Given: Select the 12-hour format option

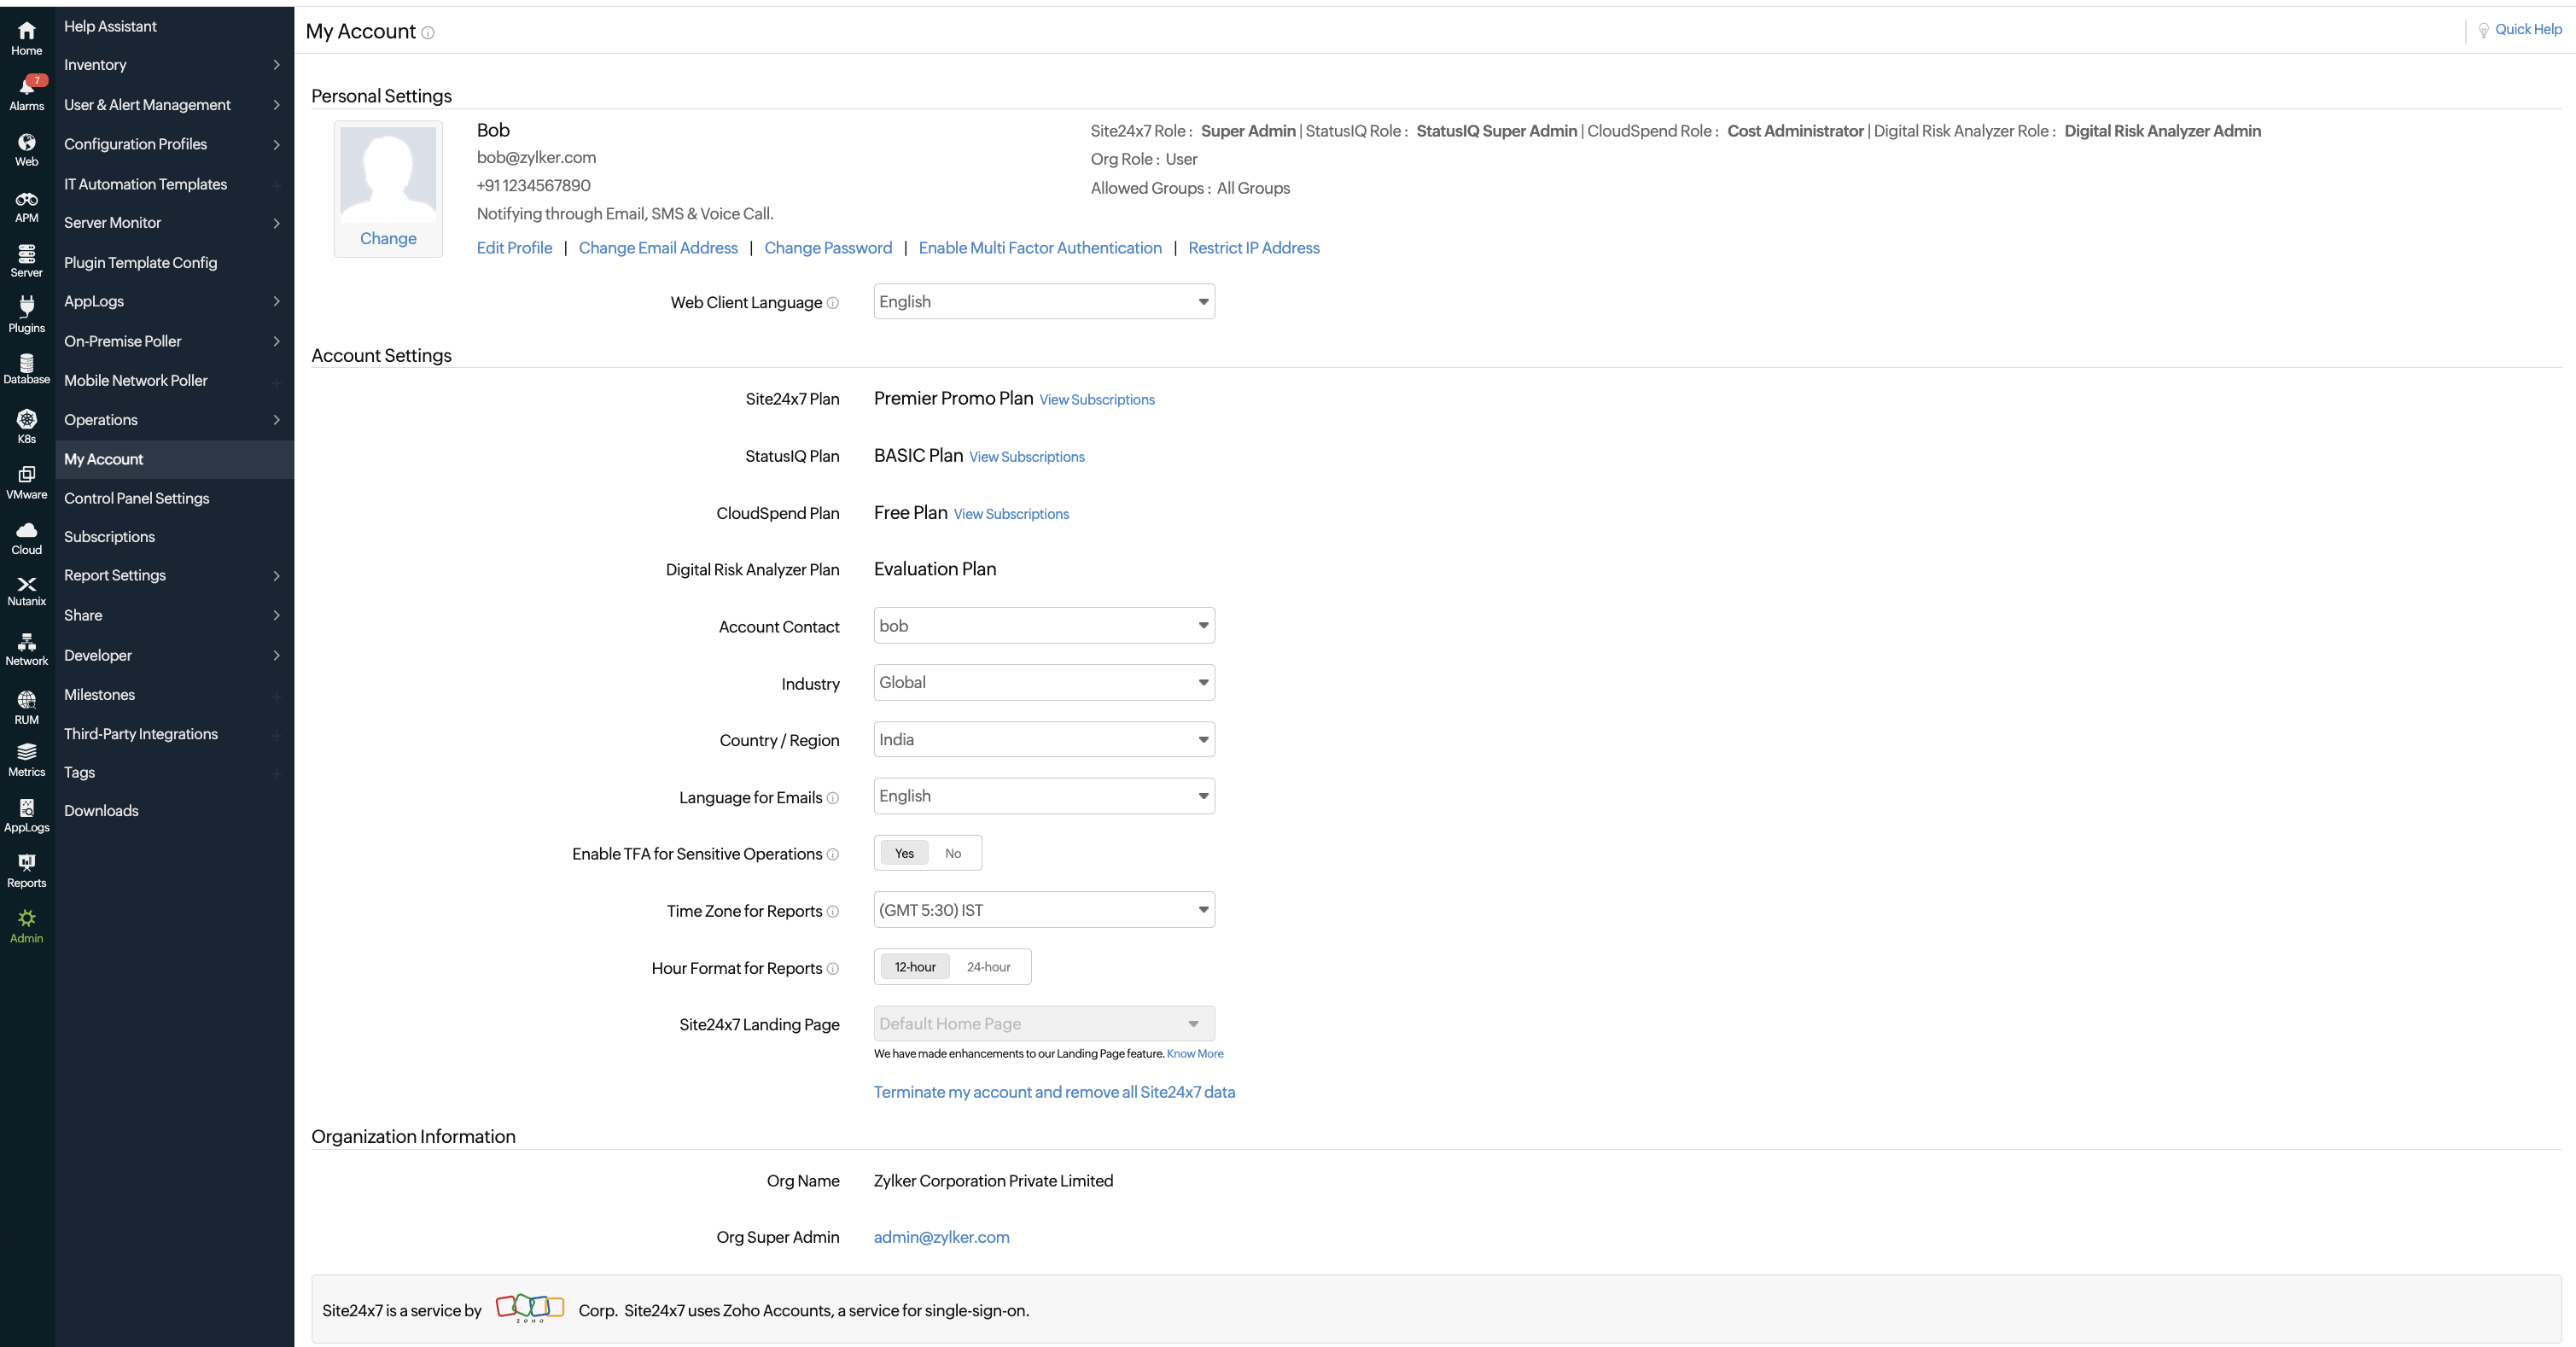Looking at the screenshot, I should tap(915, 967).
